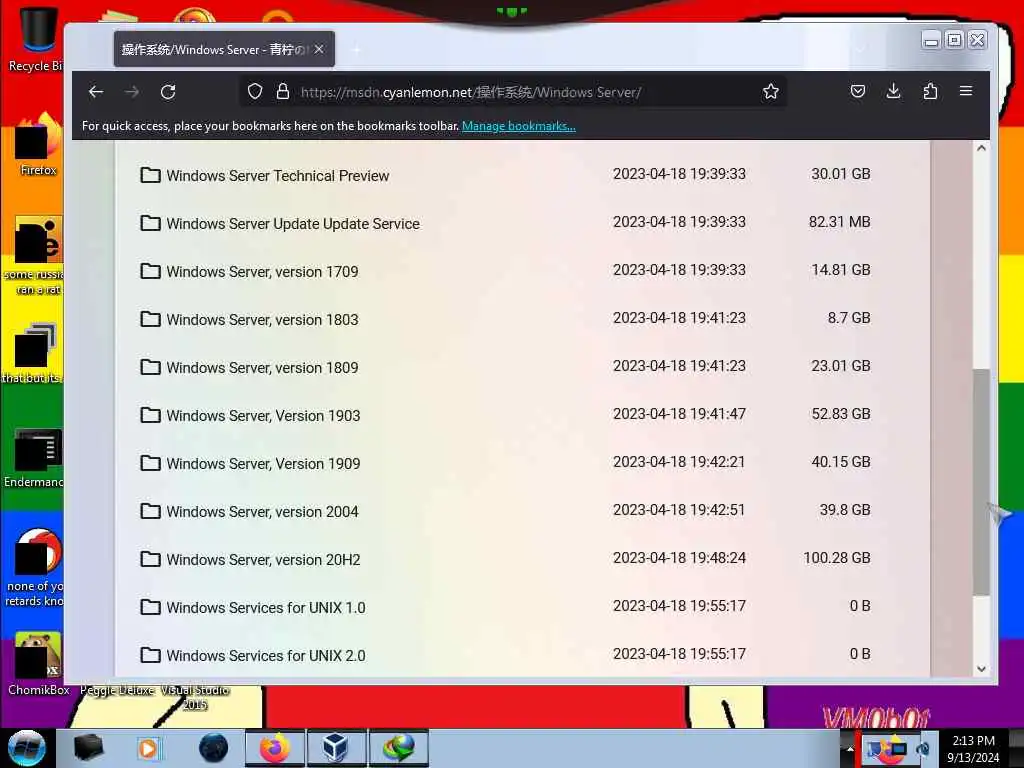Open the dark globe taskbar icon
1024x768 pixels.
214,748
